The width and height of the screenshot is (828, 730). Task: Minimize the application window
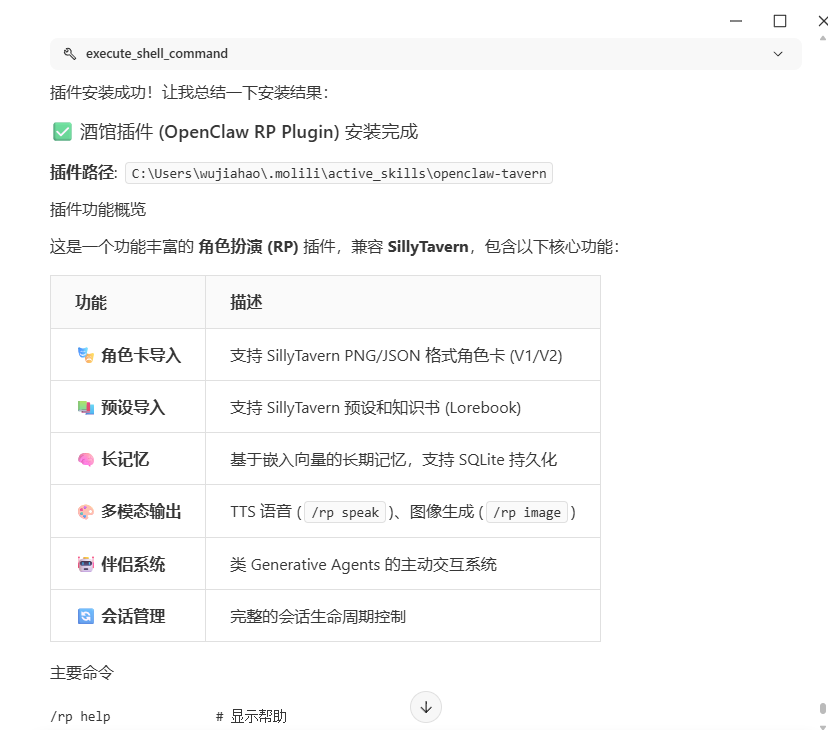coord(735,20)
